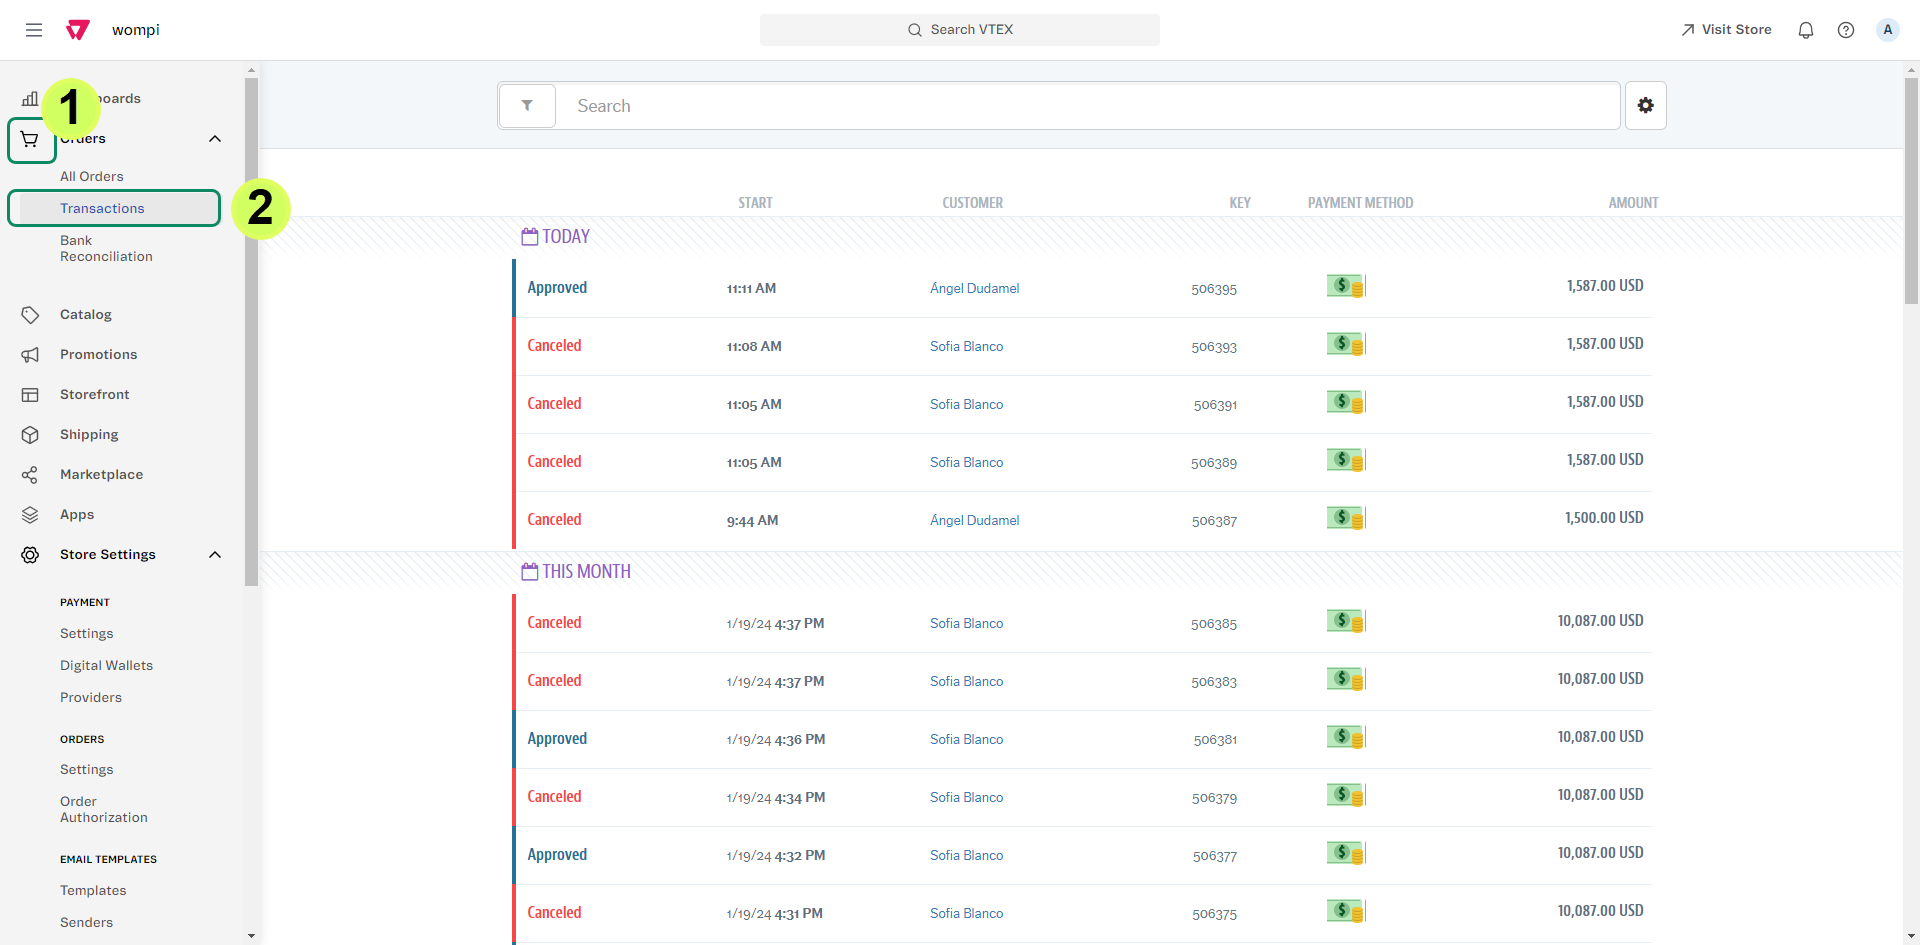1920x945 pixels.
Task: Click the Shipping box icon
Action: click(30, 435)
